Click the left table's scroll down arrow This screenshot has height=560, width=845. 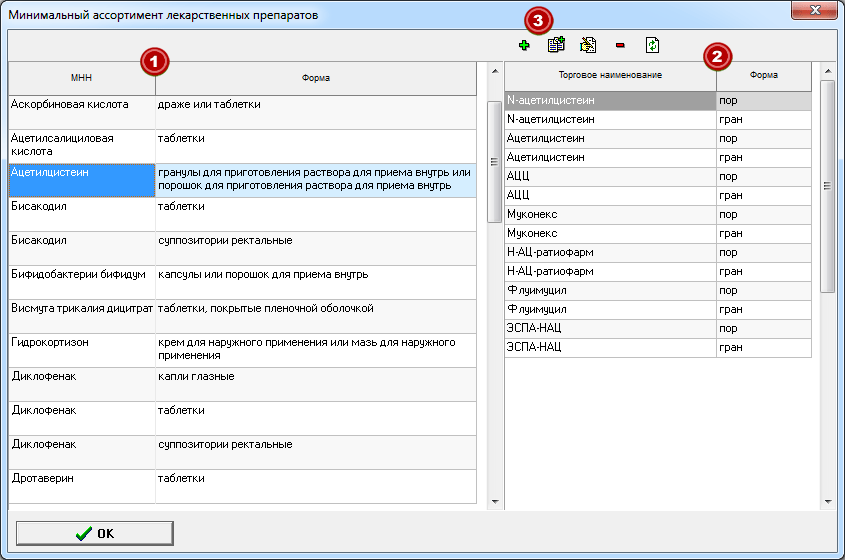click(495, 502)
